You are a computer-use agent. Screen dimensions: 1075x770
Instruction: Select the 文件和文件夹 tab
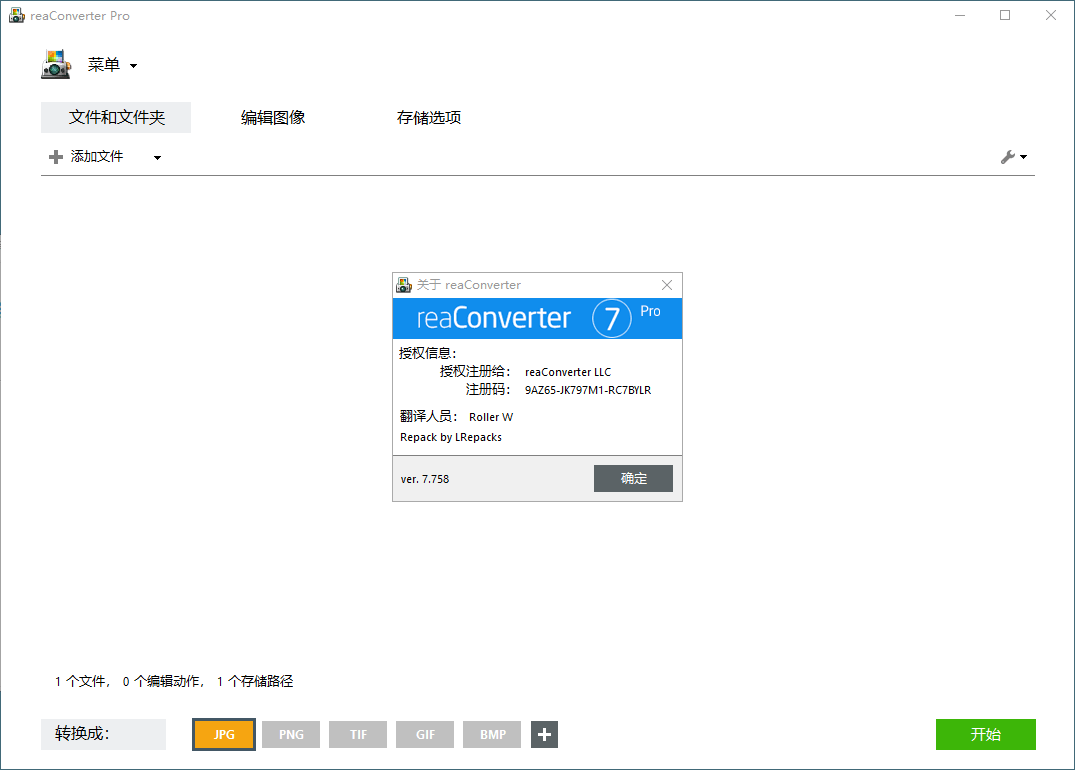[x=116, y=117]
